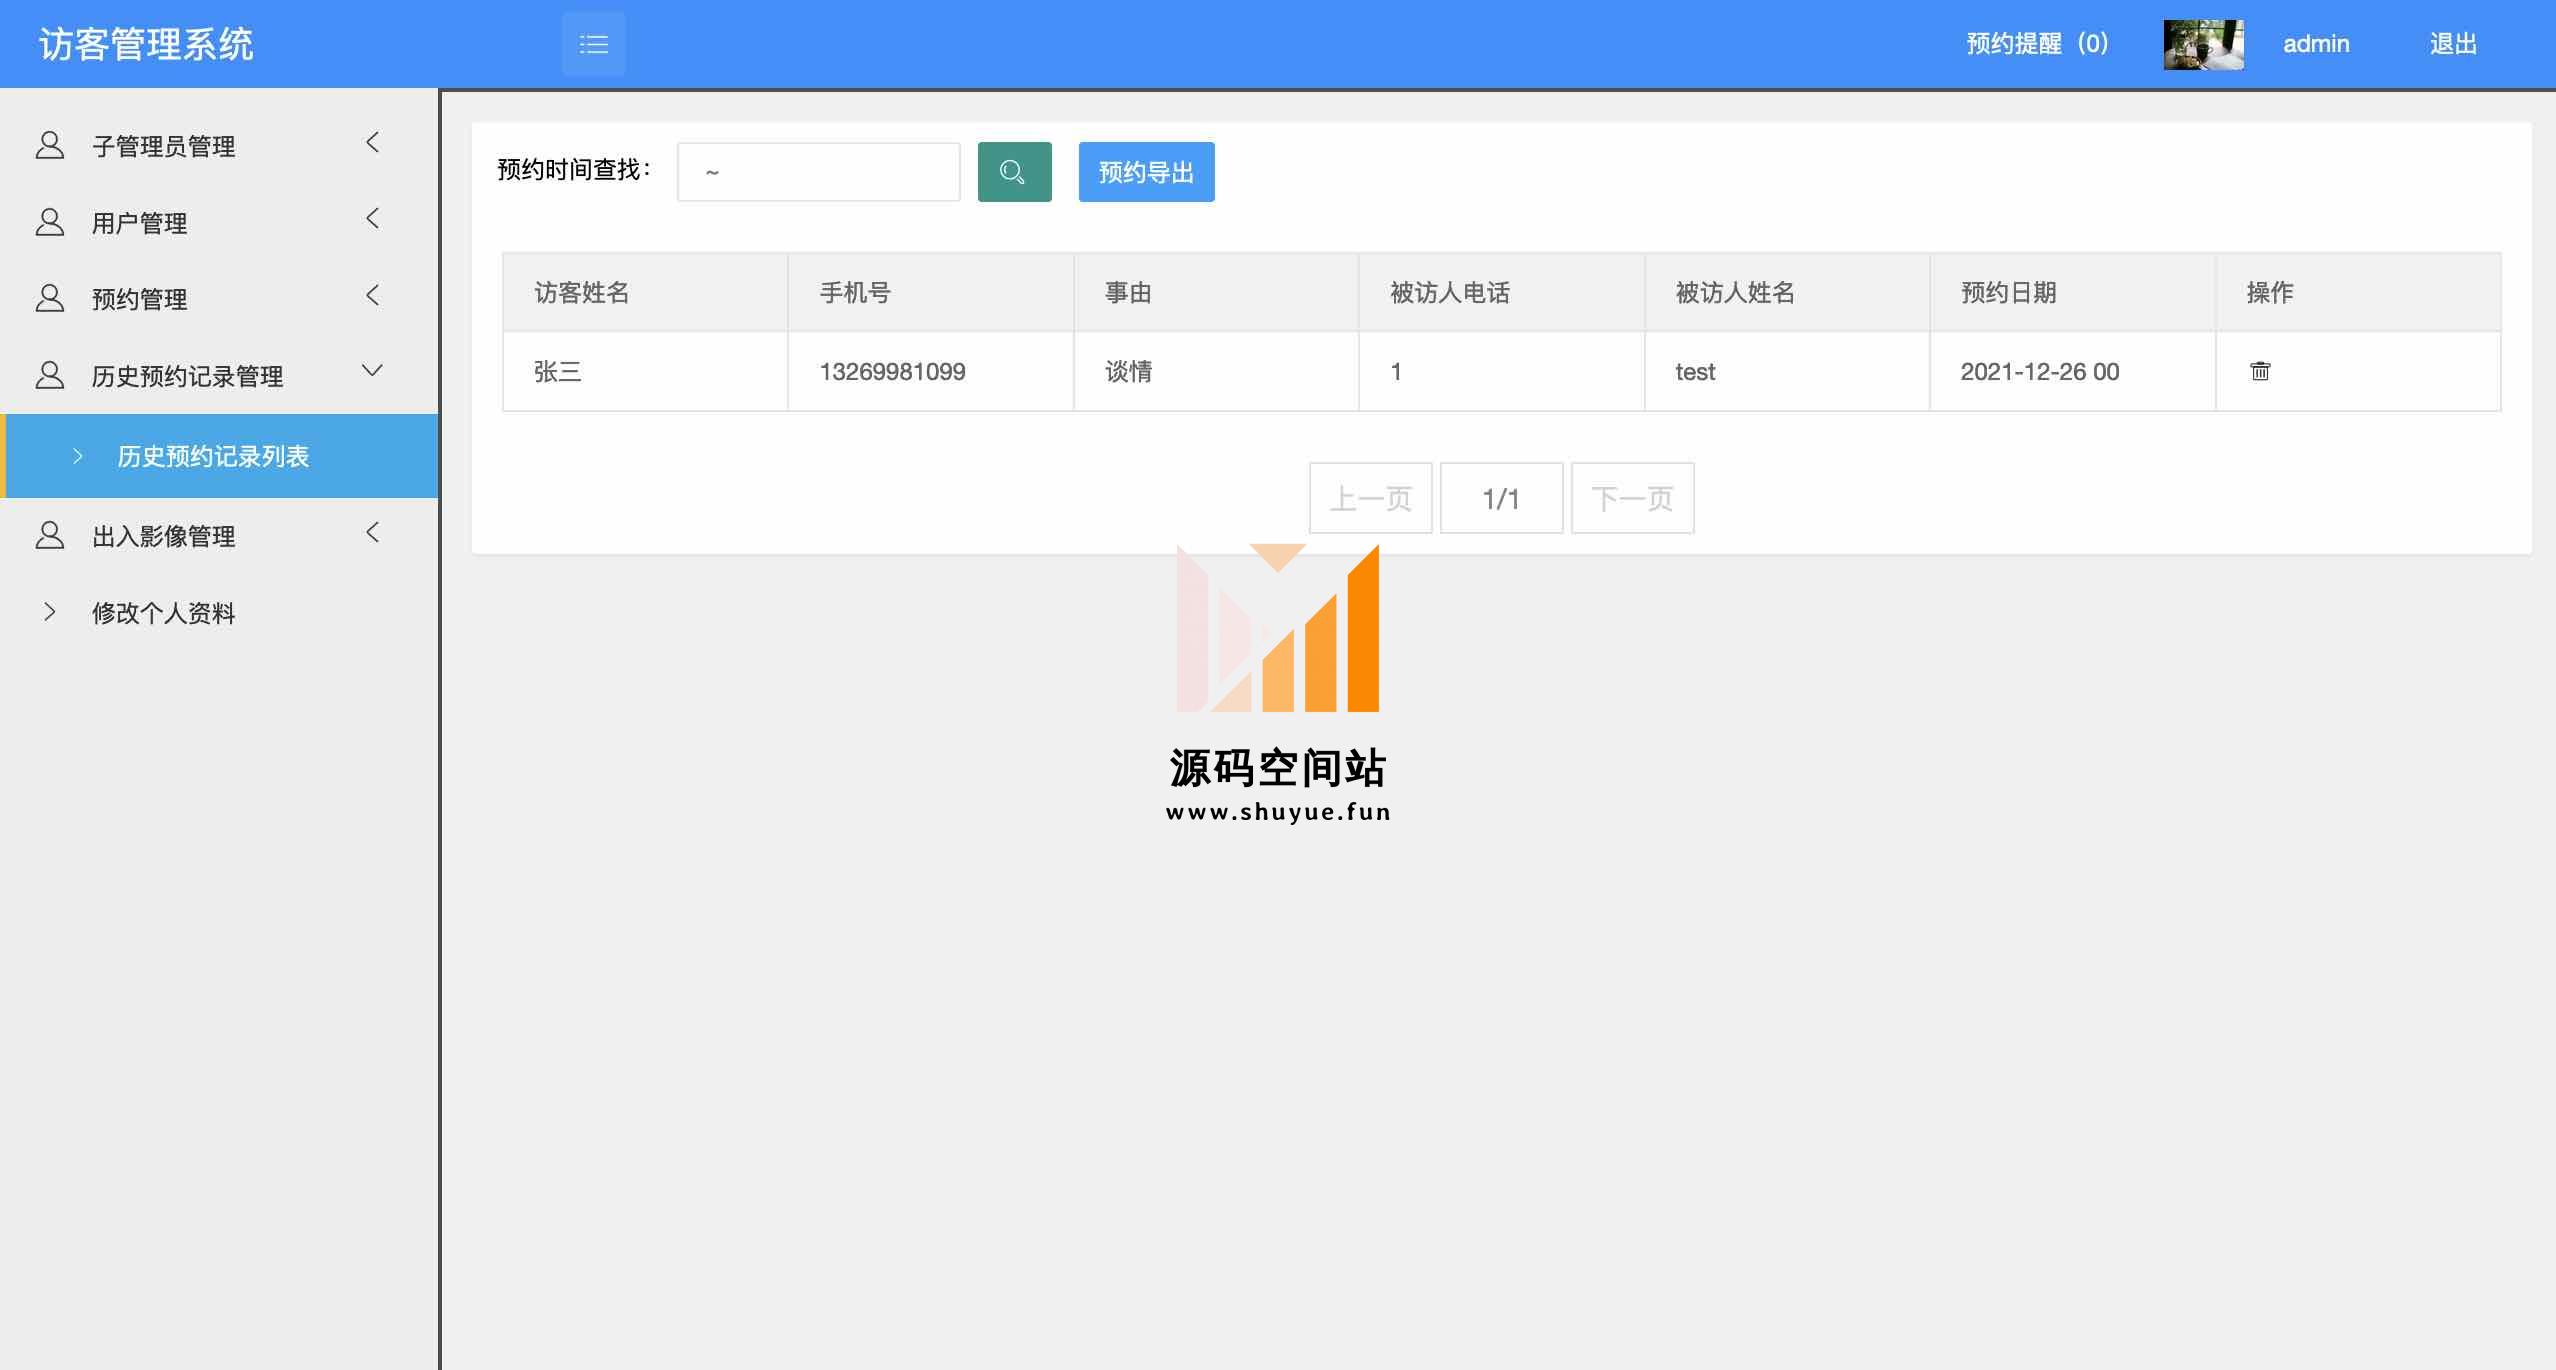Click the admin username link
This screenshot has width=2556, height=1370.
(x=2316, y=44)
